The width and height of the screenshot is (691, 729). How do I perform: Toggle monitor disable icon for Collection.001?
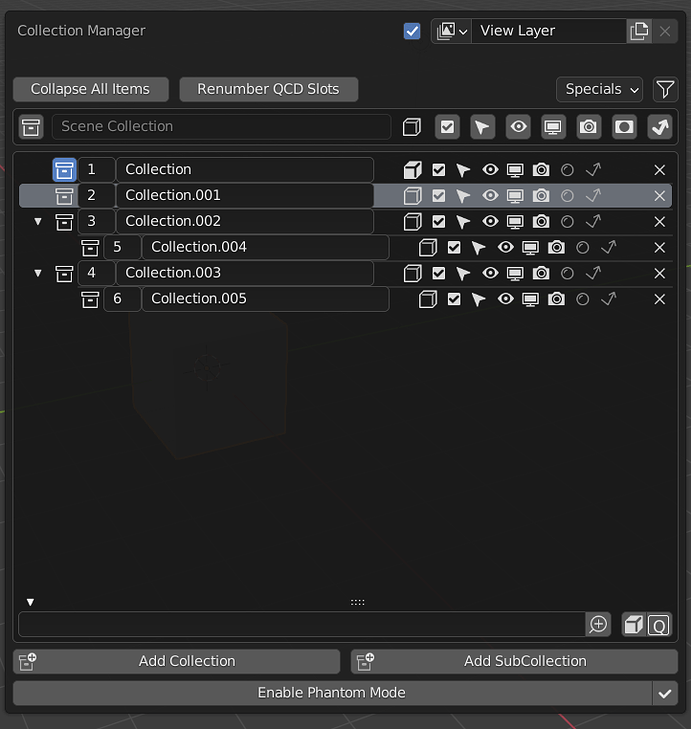point(515,196)
